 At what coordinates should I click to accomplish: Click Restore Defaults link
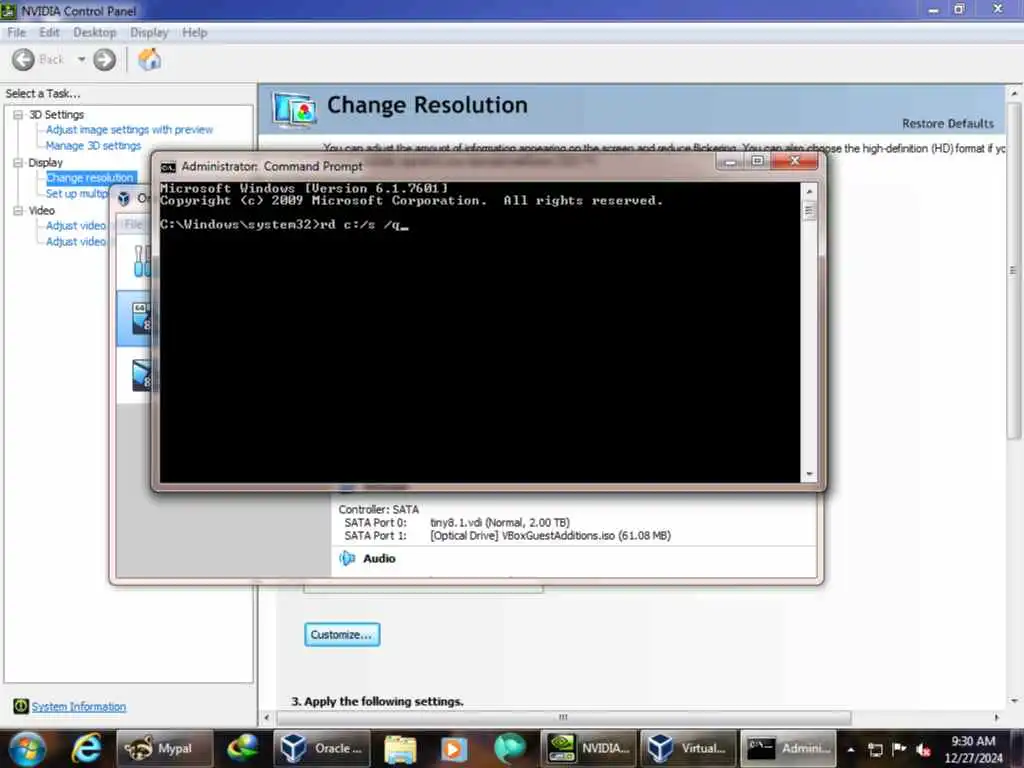[x=948, y=123]
